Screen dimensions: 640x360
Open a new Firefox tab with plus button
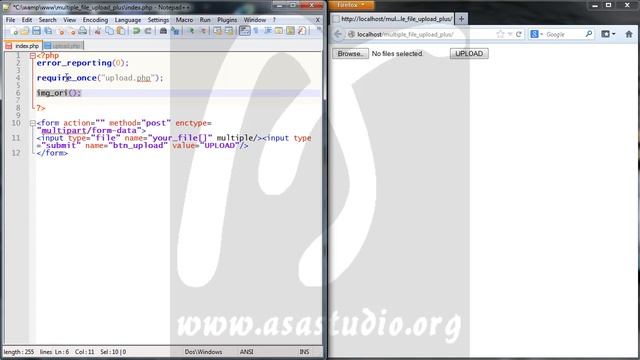point(462,19)
